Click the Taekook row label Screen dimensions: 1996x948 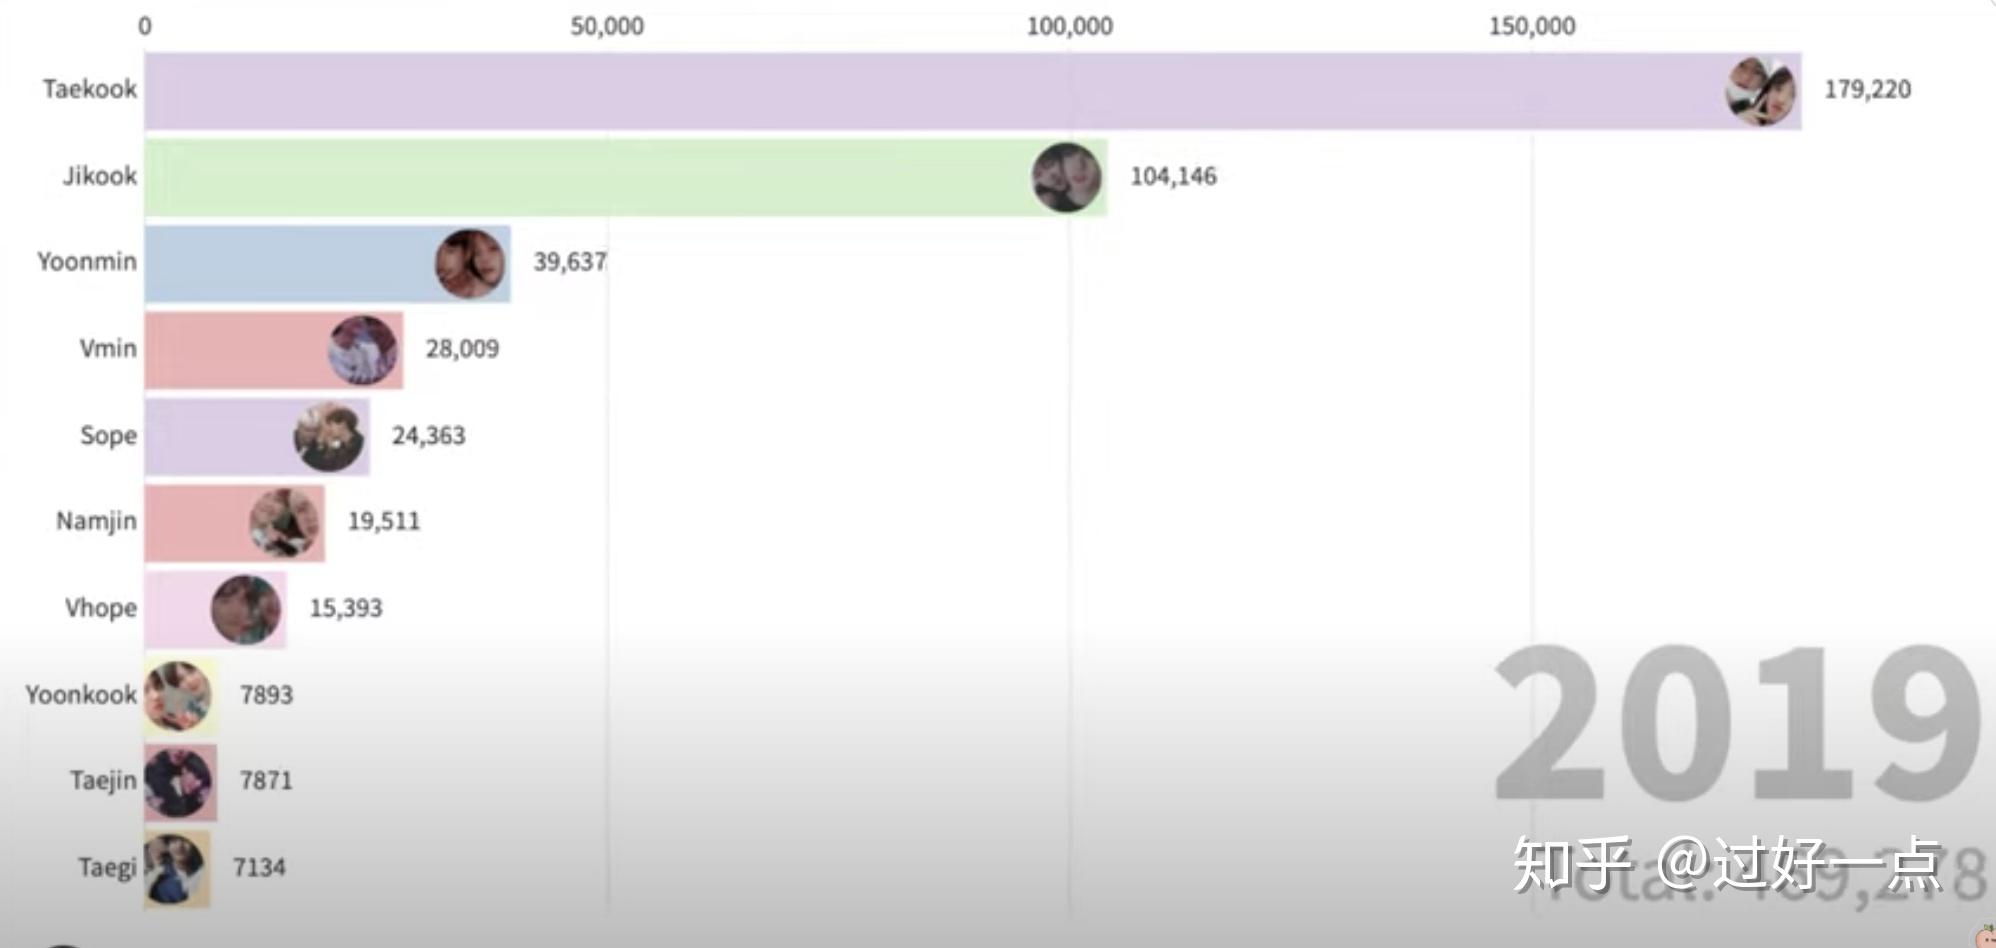[90, 89]
